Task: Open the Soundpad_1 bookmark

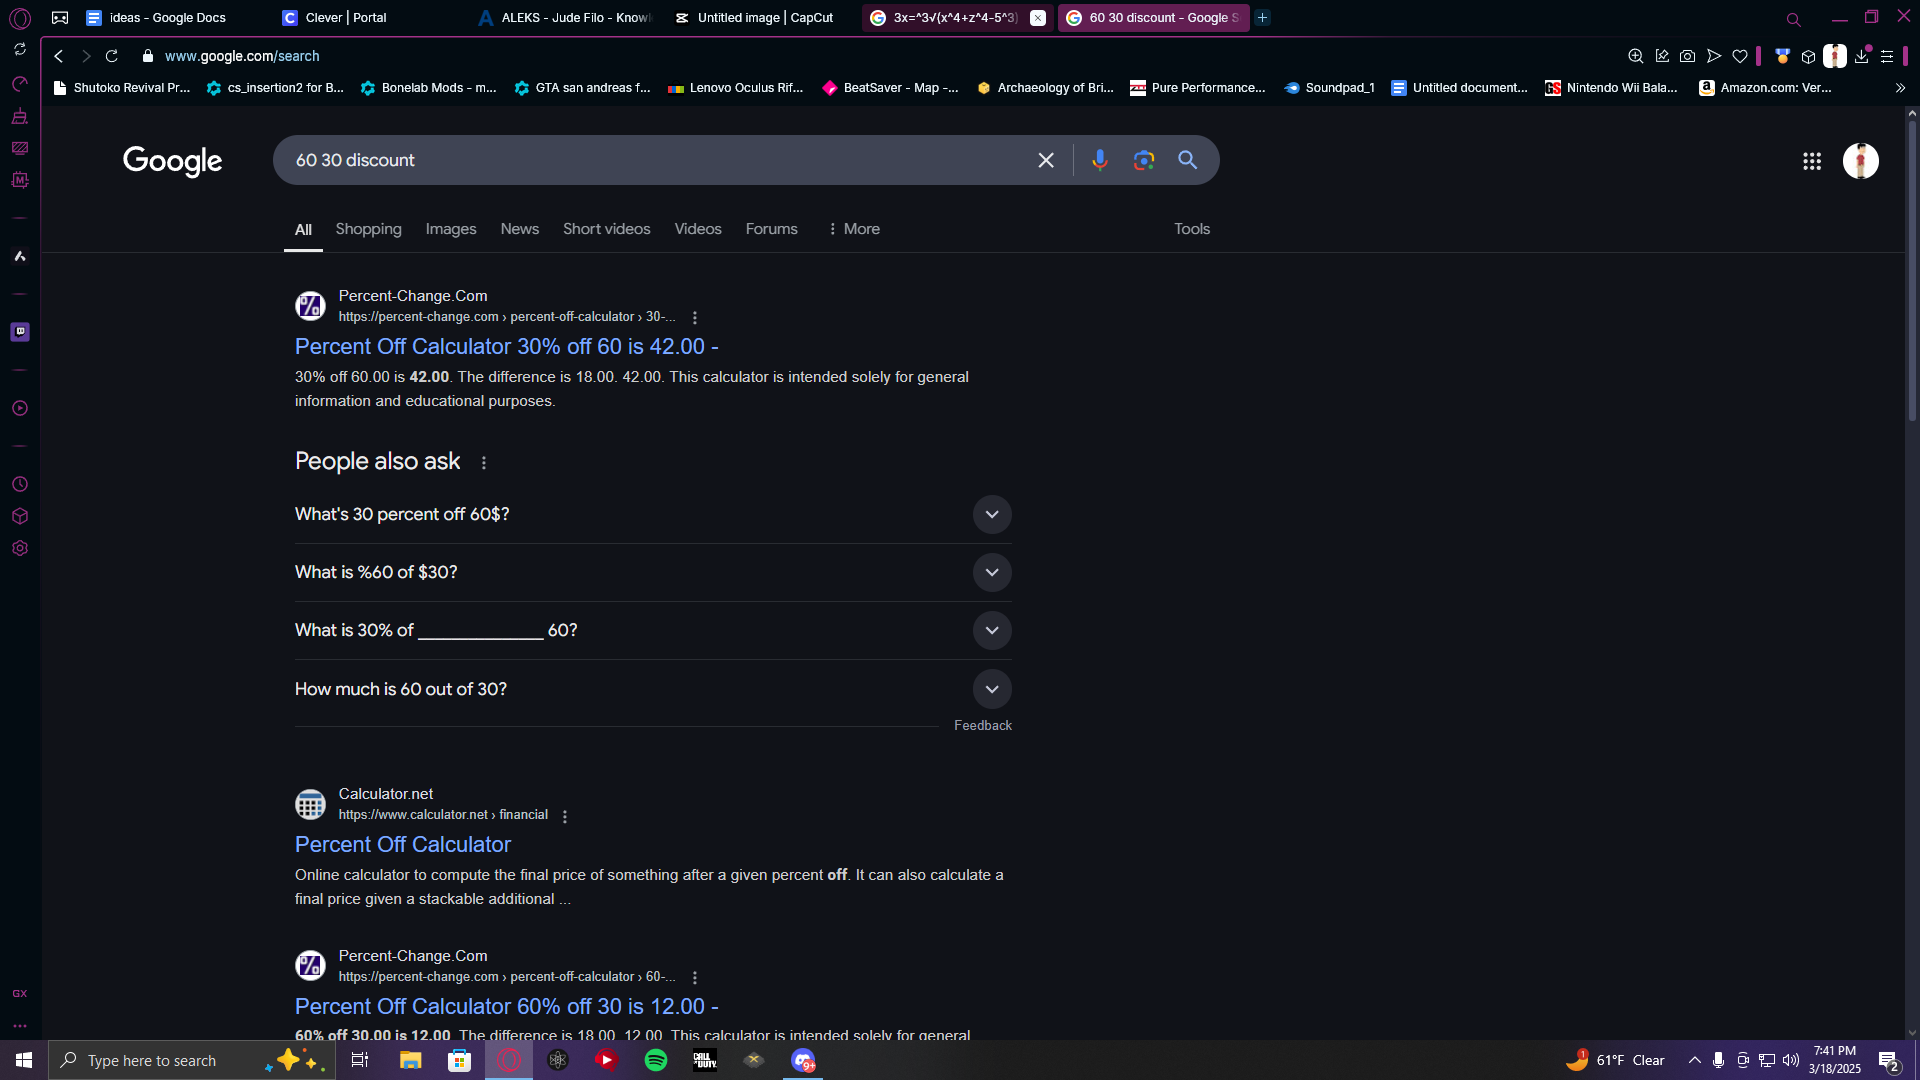Action: 1330,88
